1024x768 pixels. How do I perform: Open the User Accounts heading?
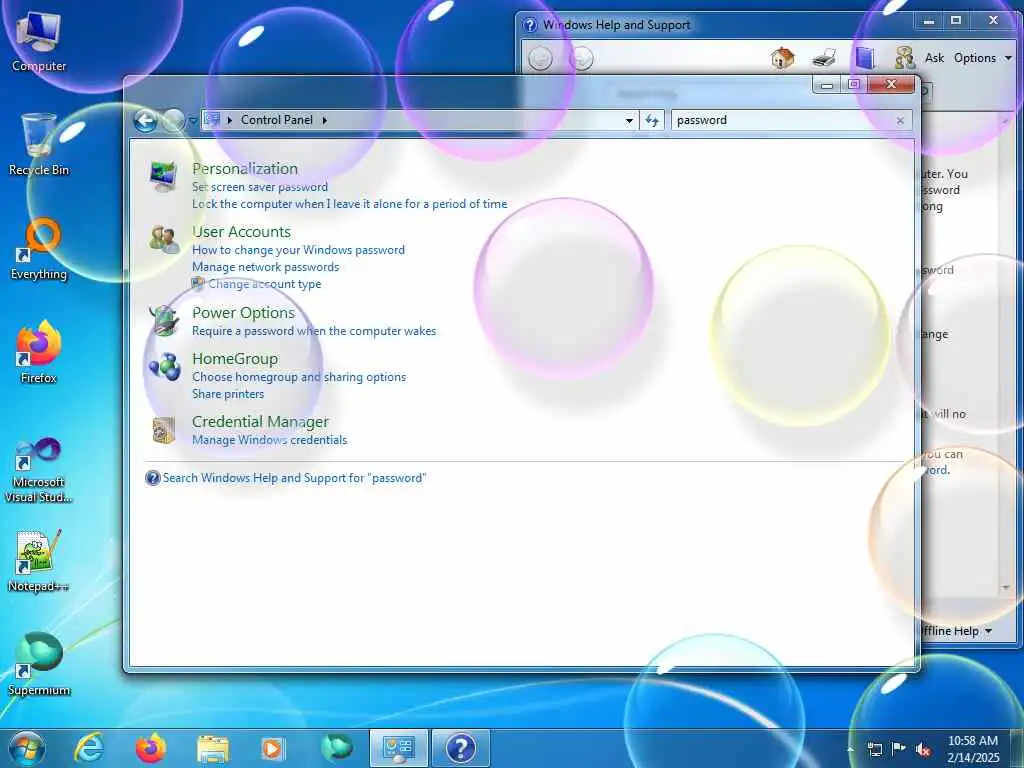[x=242, y=232]
